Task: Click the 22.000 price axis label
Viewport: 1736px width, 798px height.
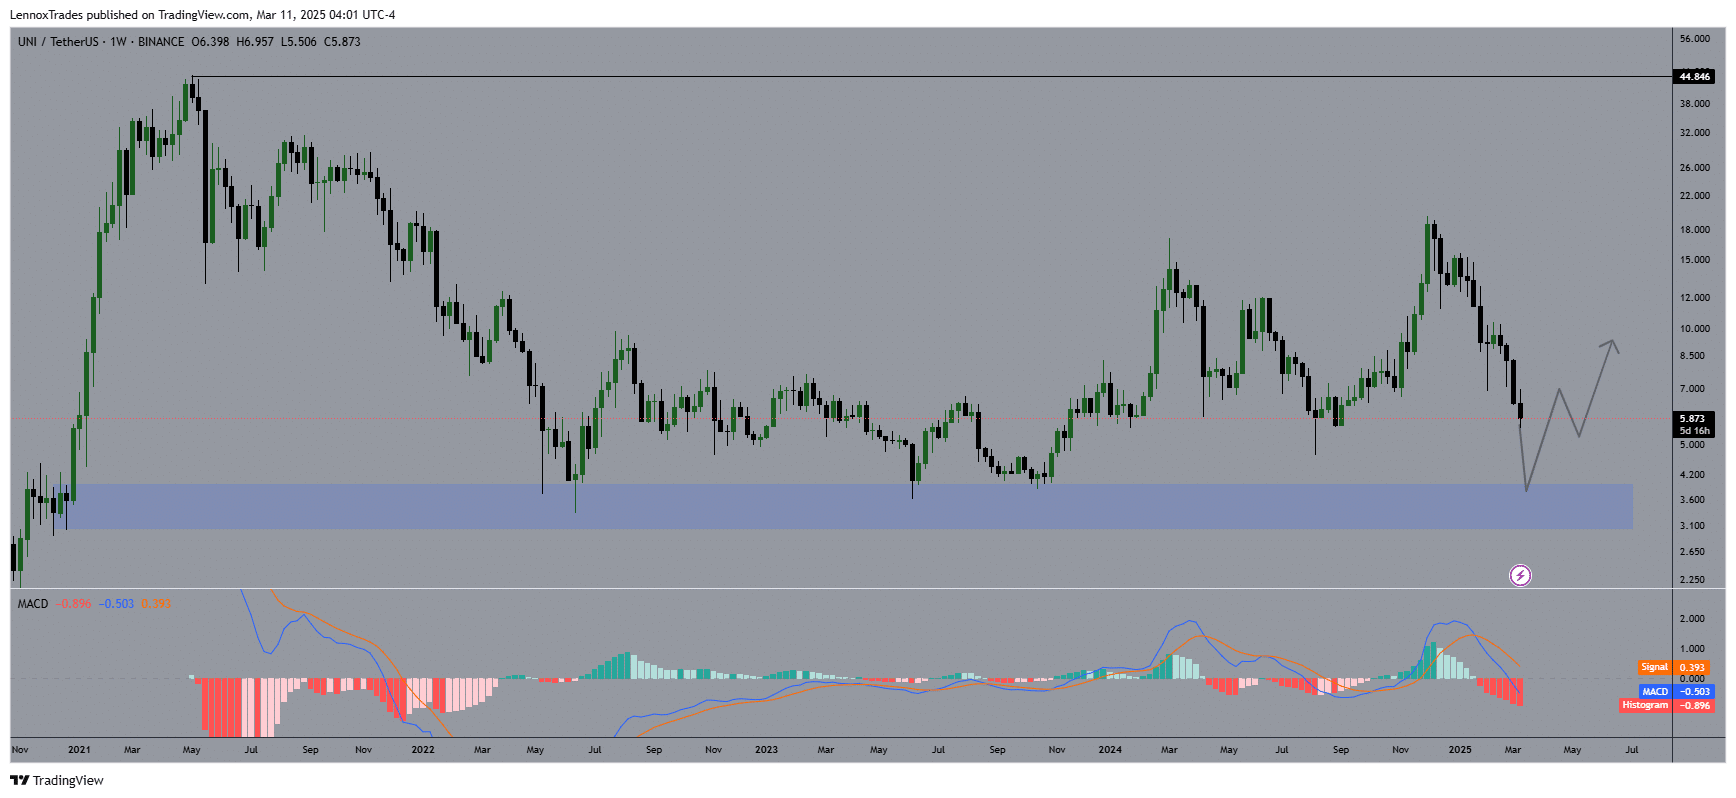Action: click(x=1695, y=196)
